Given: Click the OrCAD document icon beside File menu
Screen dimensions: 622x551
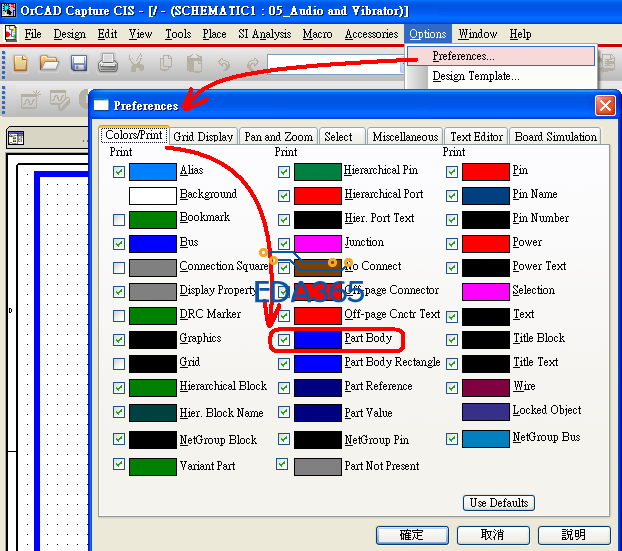Looking at the screenshot, I should coord(11,34).
